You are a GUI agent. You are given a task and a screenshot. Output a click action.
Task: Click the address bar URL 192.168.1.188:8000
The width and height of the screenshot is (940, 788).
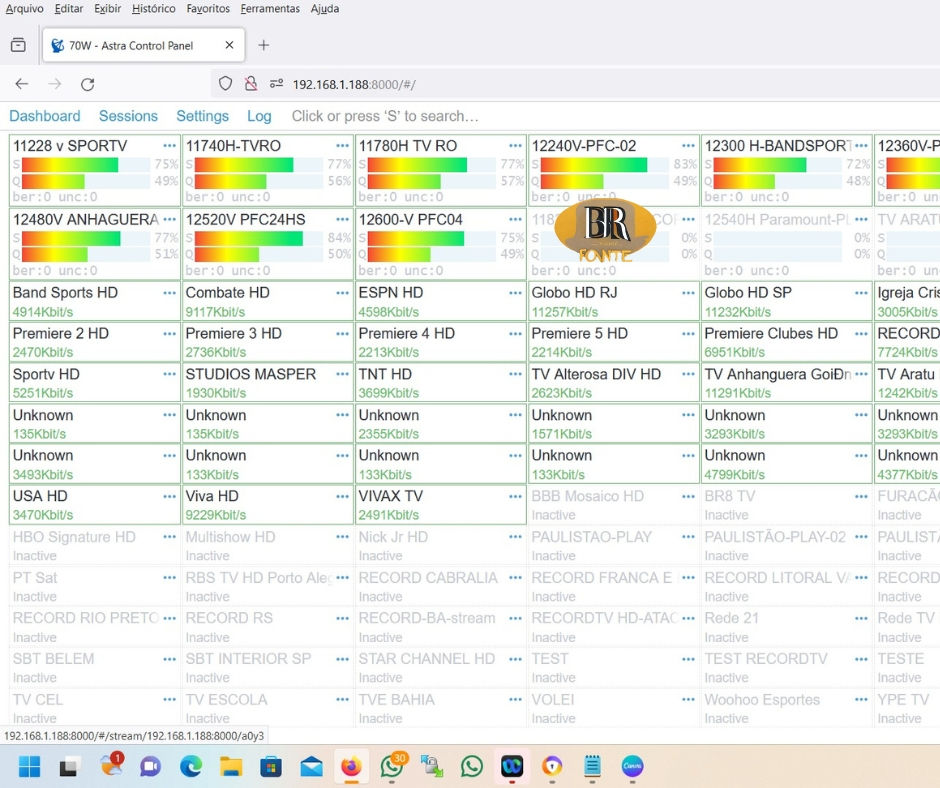coord(354,85)
